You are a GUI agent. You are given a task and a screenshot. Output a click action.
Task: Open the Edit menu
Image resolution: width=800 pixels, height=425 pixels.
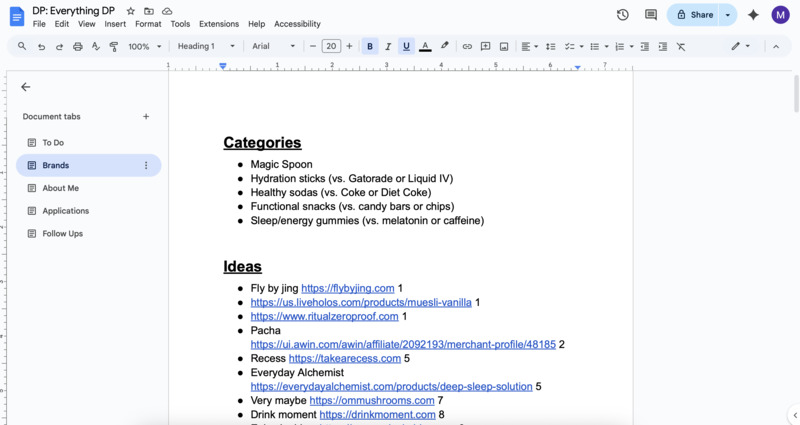tap(62, 24)
